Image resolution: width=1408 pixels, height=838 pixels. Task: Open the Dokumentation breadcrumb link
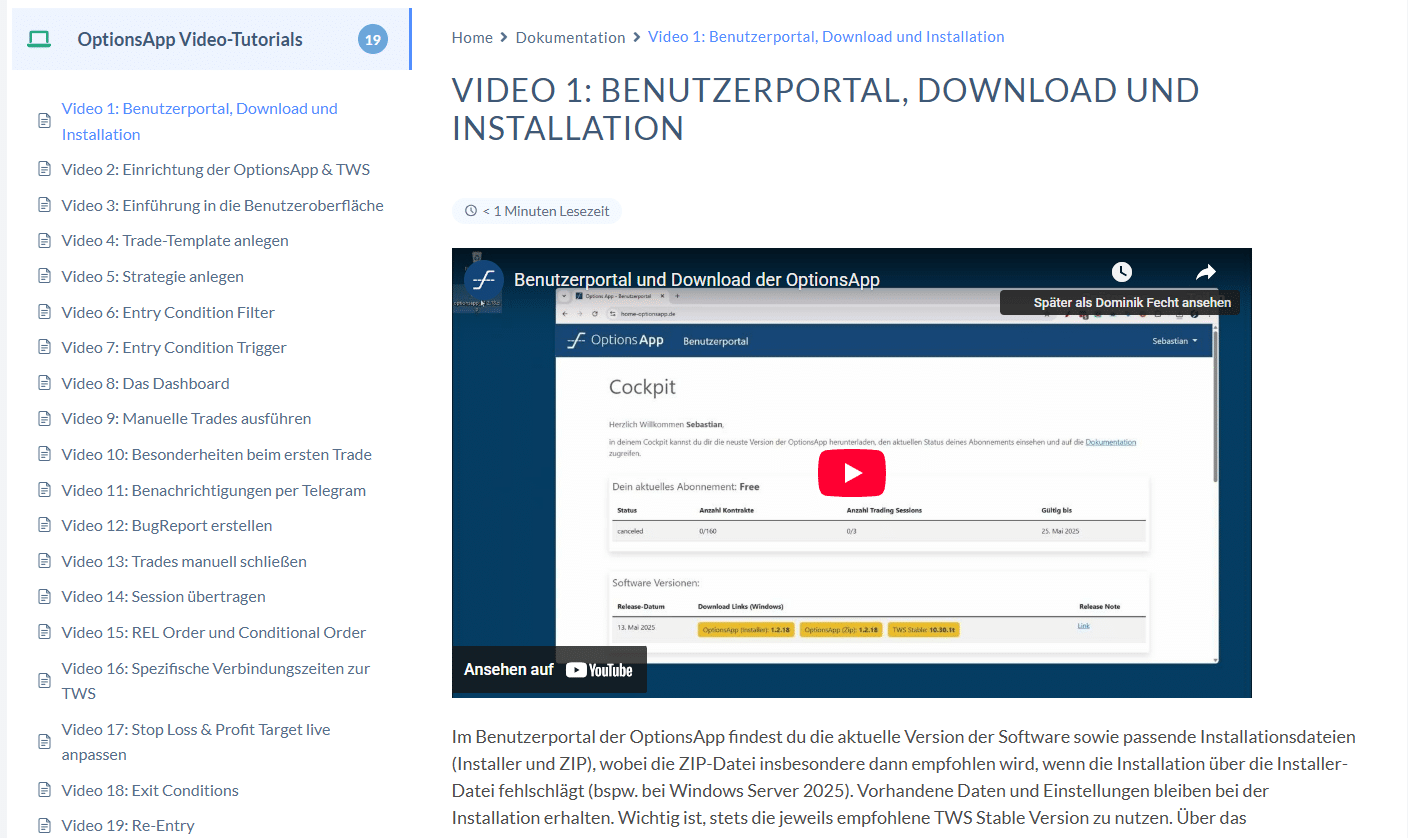pos(570,36)
